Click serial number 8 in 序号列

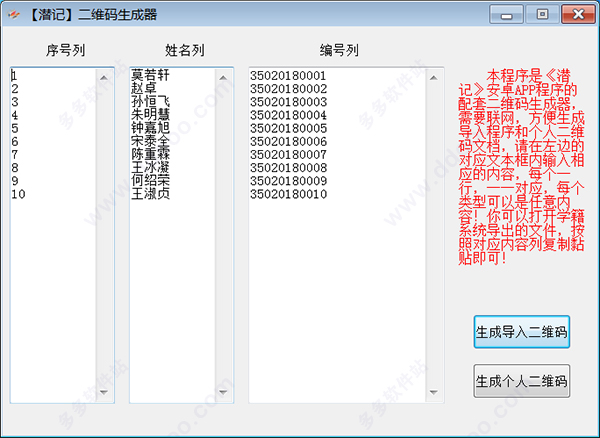point(15,168)
